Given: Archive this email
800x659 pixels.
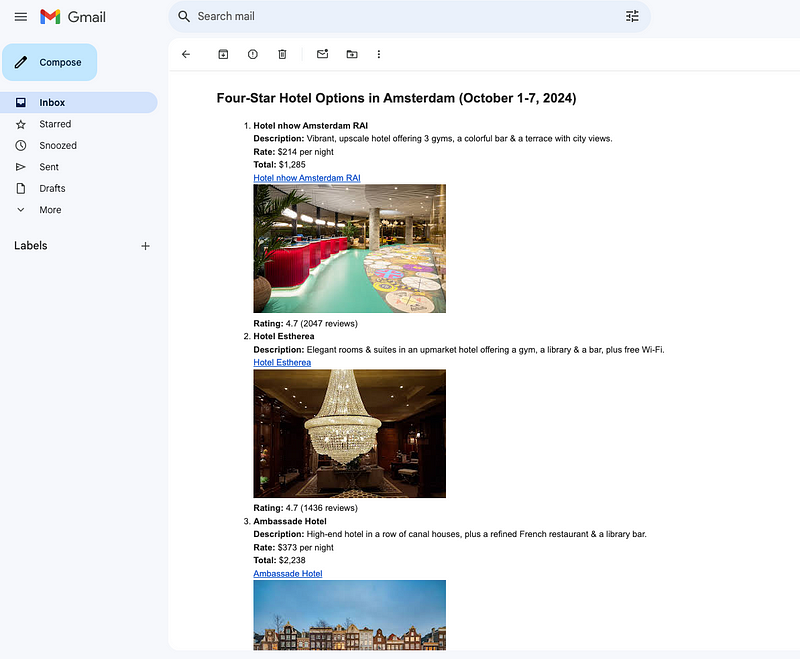Looking at the screenshot, I should (223, 54).
